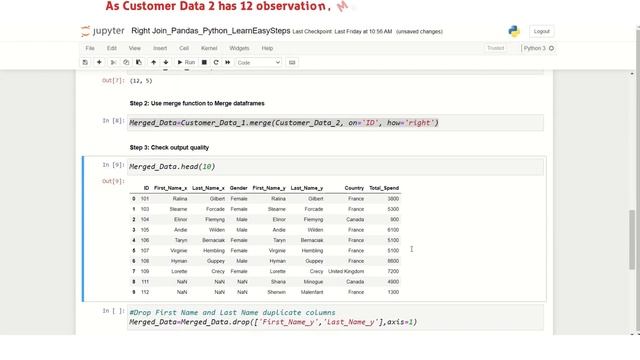Click Shana in First_Name_y column
Image resolution: width=640 pixels, height=360 pixels.
278,282
